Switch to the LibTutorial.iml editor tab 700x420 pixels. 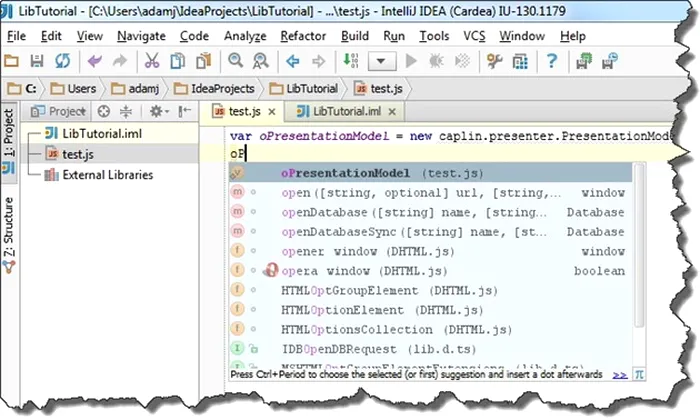click(x=346, y=111)
